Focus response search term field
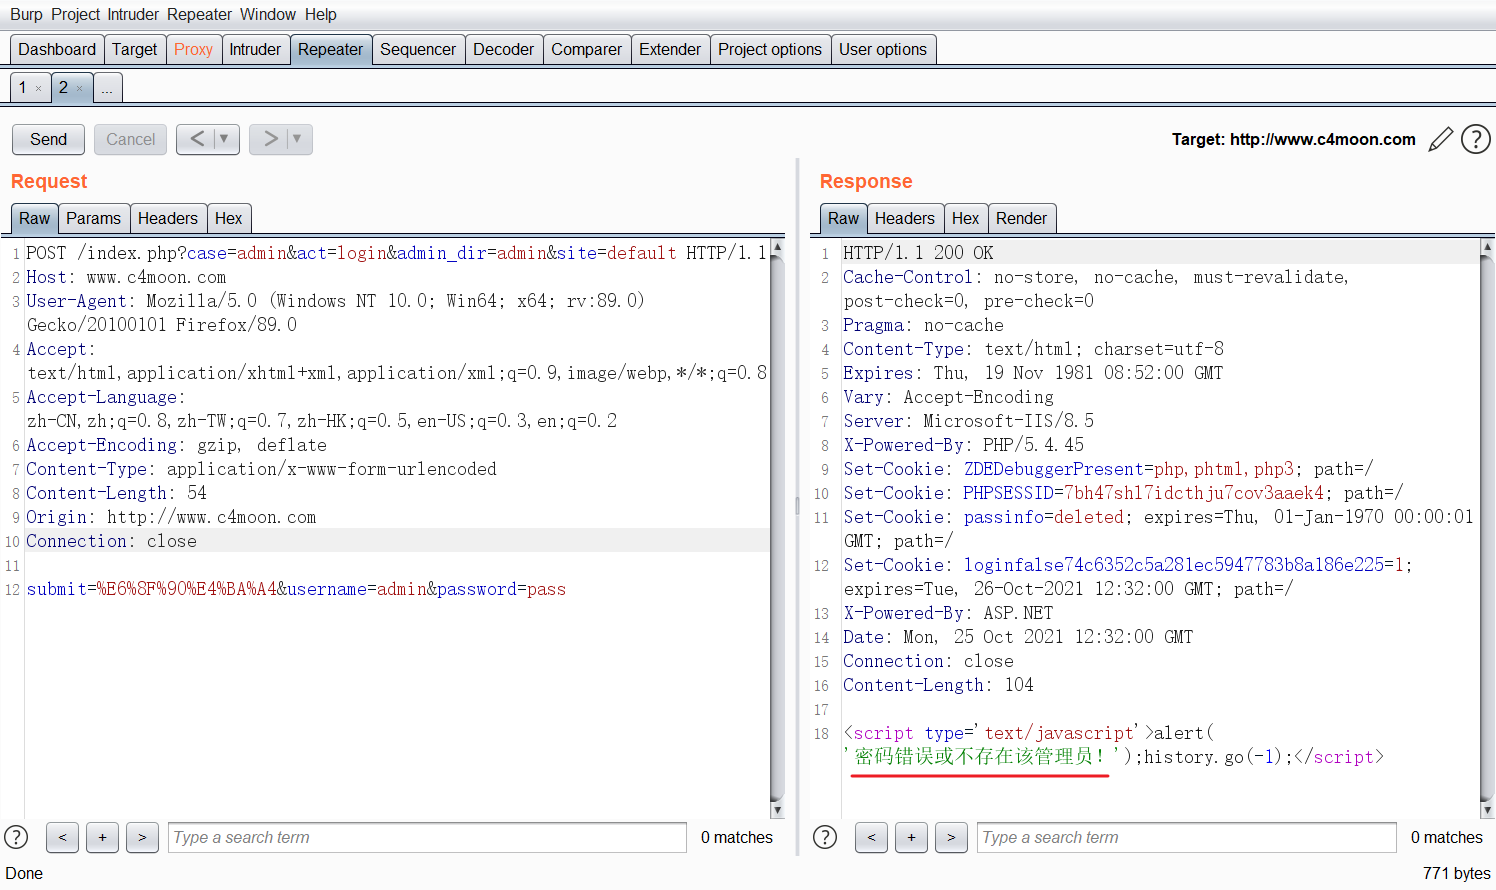 click(1186, 837)
